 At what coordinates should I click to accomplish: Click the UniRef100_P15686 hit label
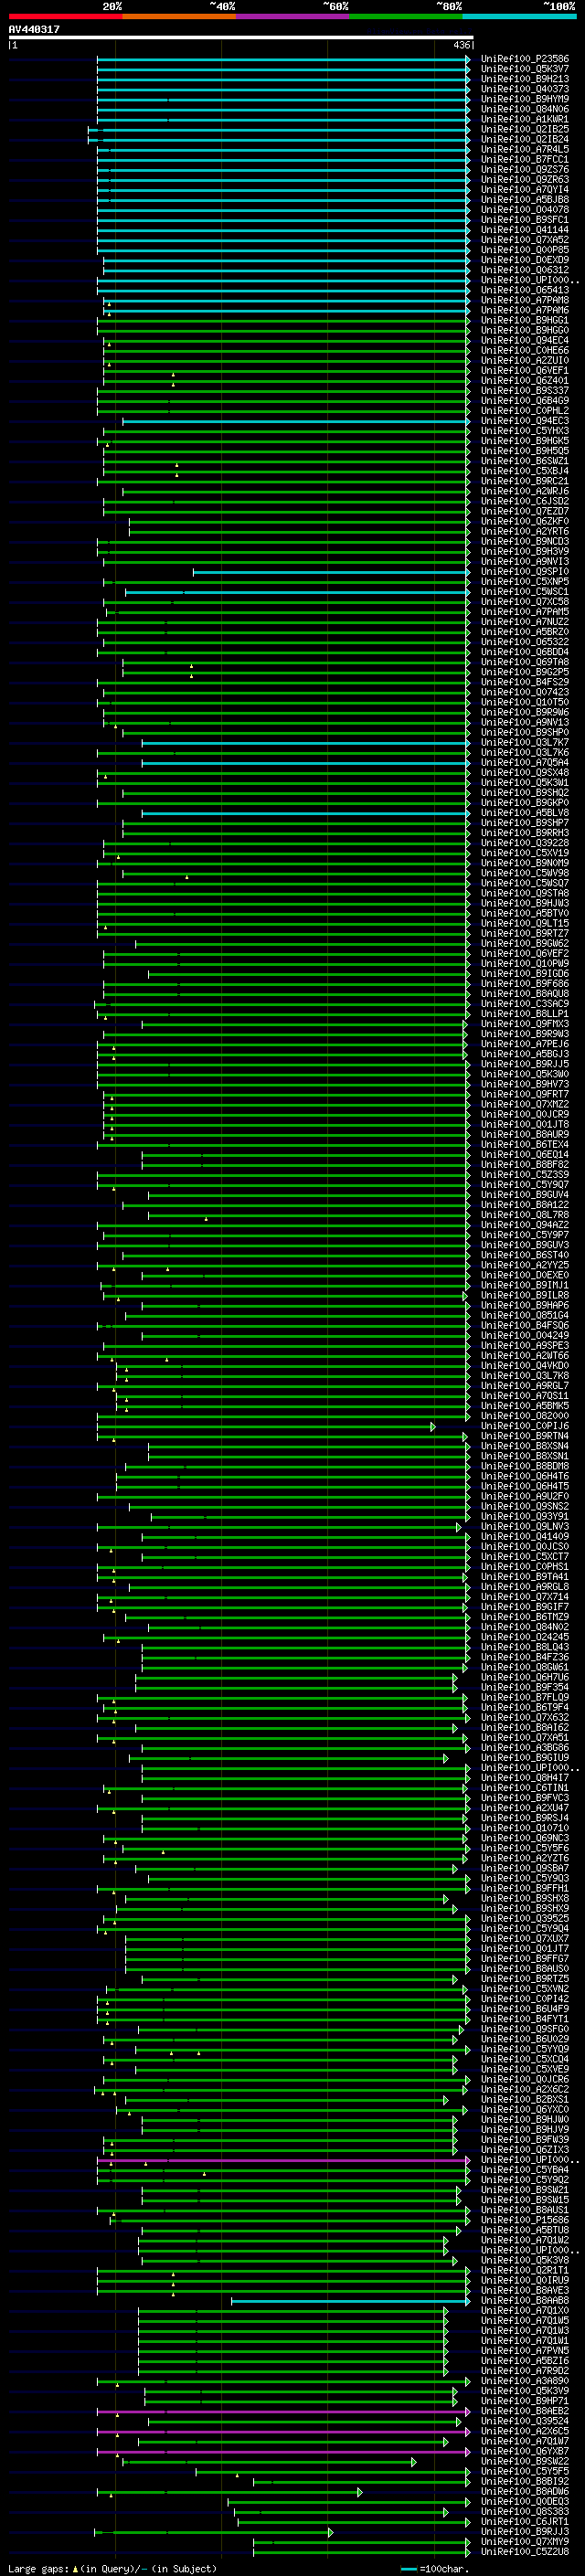click(x=525, y=2220)
